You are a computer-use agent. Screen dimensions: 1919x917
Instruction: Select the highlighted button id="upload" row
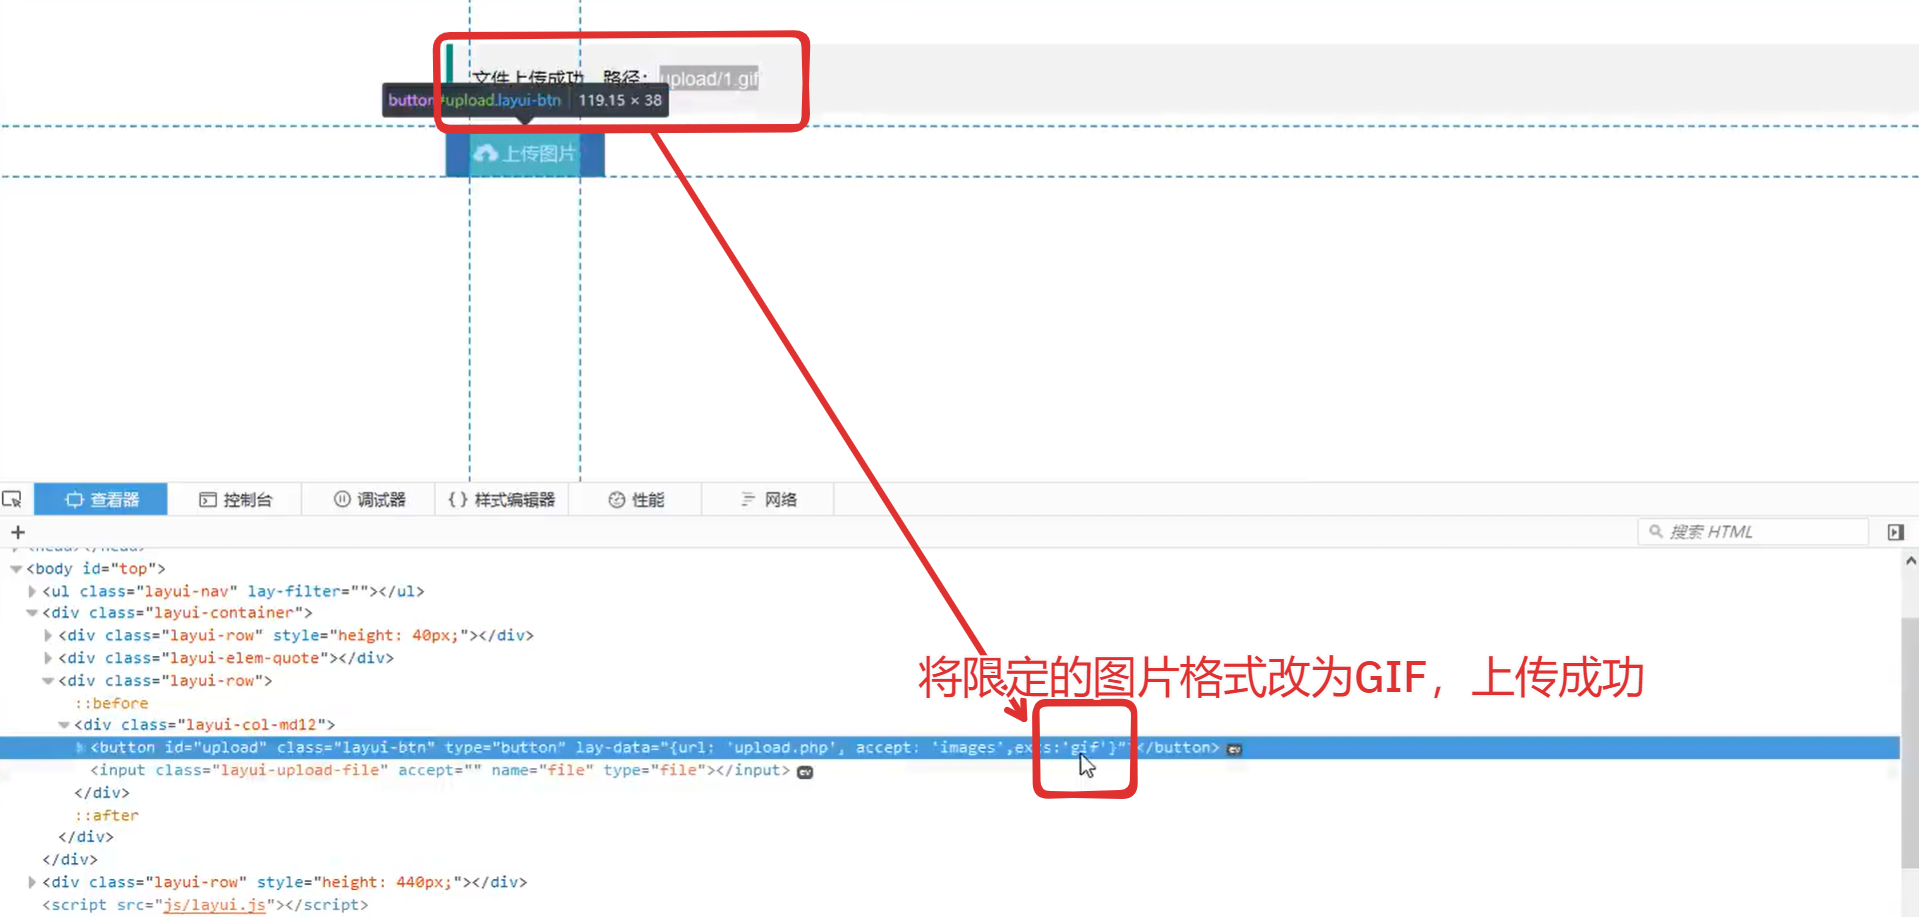click(x=950, y=747)
